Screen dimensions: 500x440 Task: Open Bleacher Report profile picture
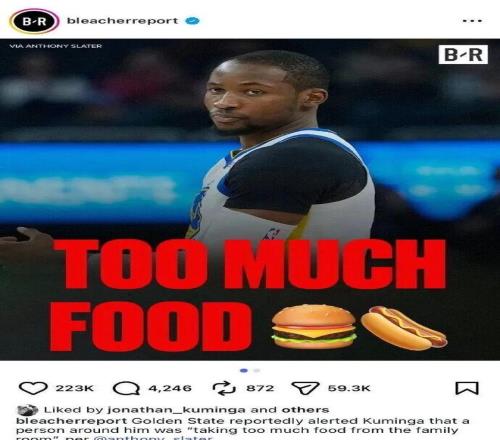coord(35,21)
